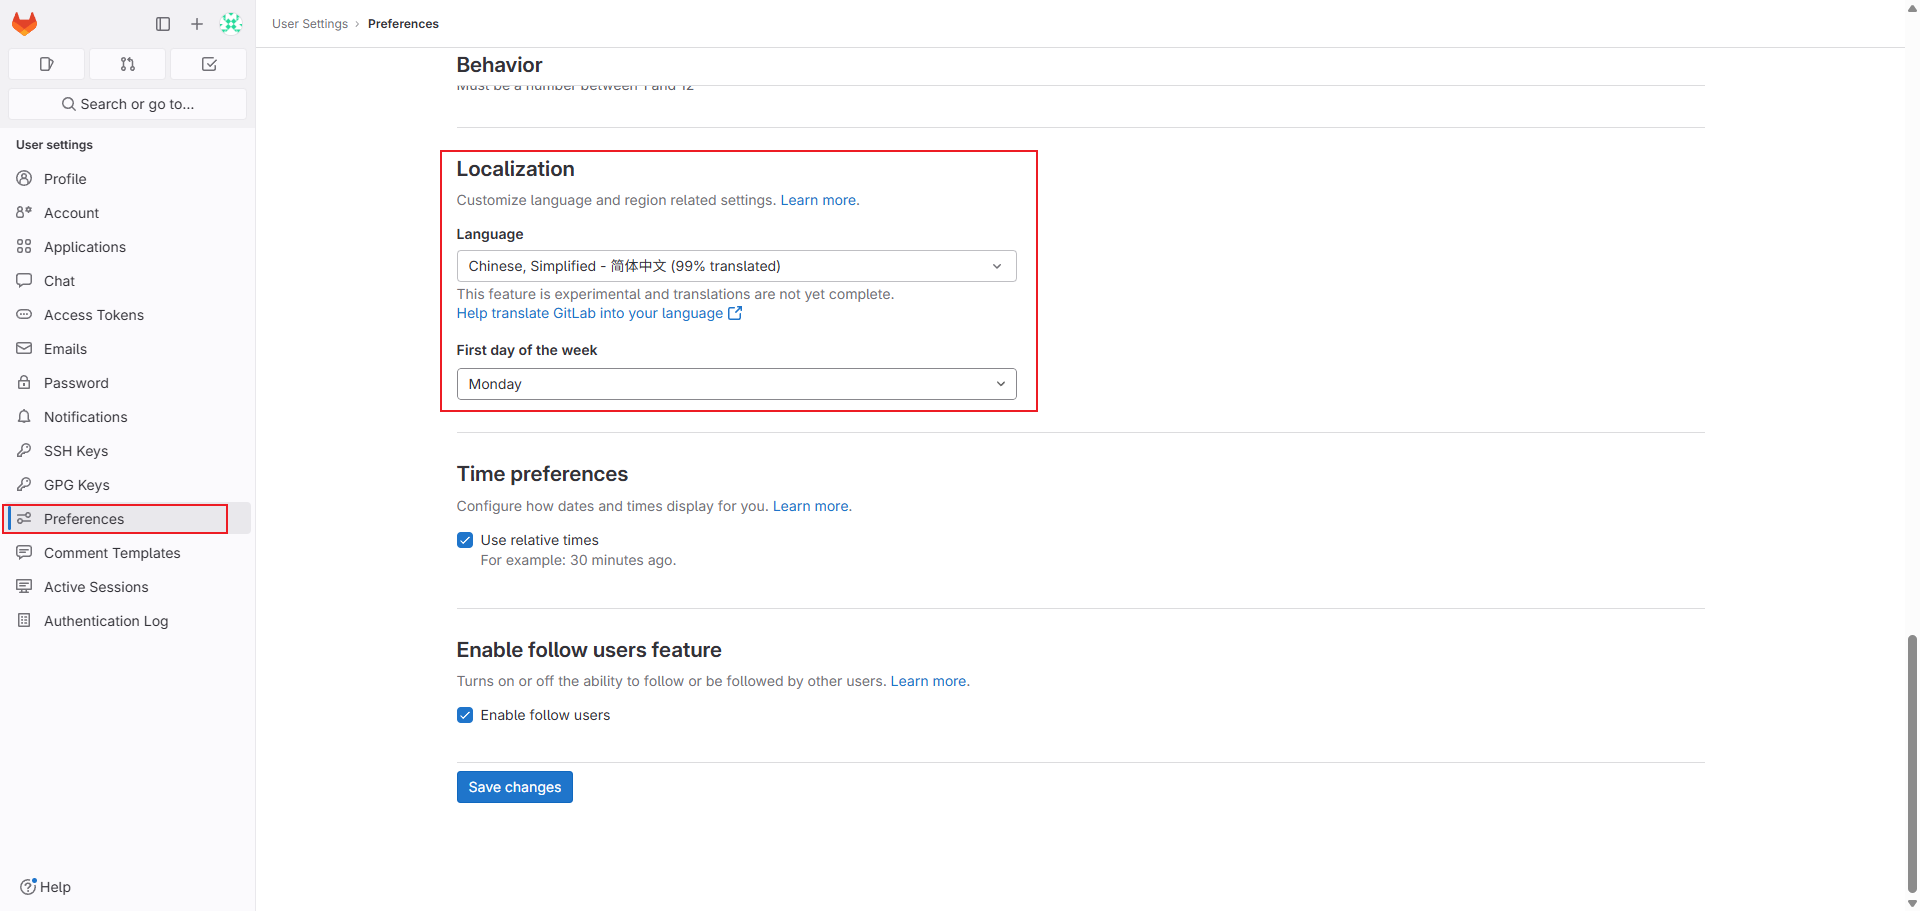
Task: Click inside the Search or go to field
Action: pos(127,103)
